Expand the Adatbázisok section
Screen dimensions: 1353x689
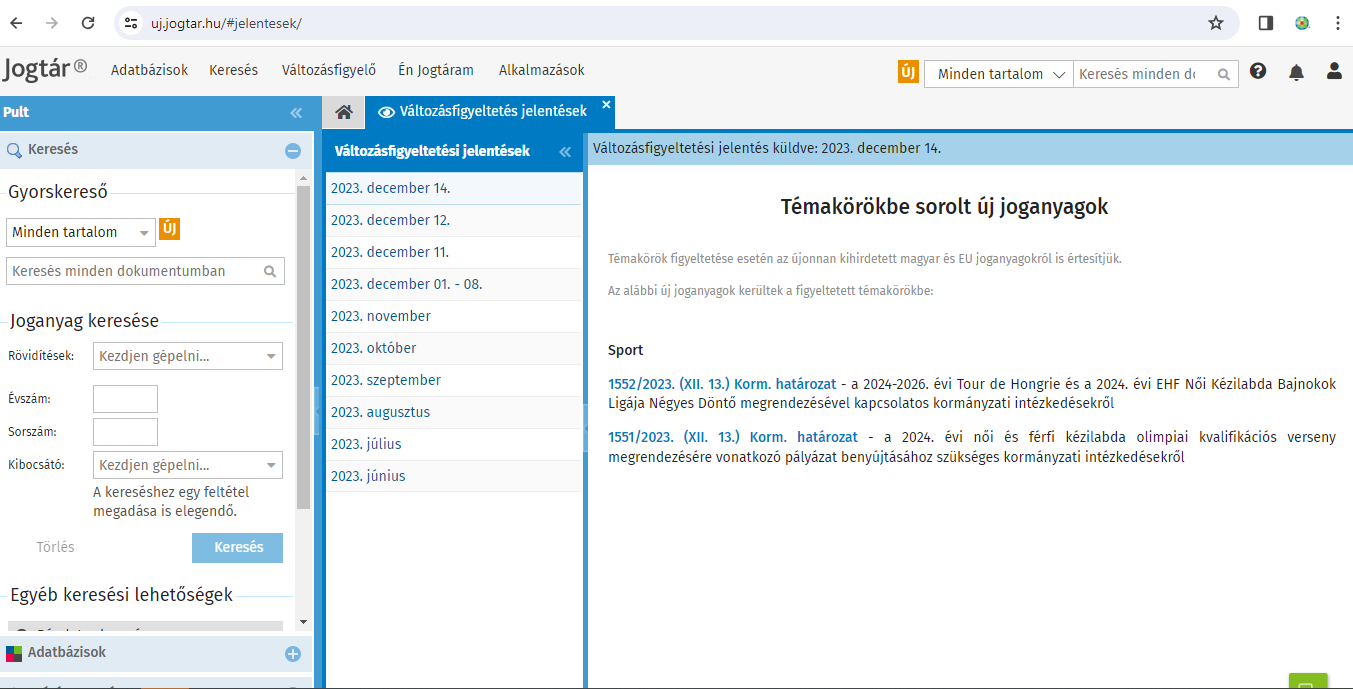point(292,654)
